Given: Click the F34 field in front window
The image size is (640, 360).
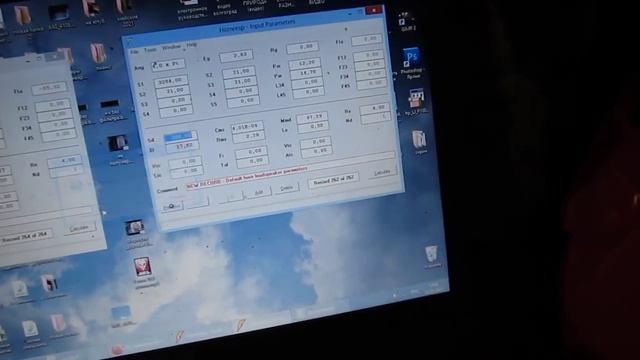Looking at the screenshot, I should pyautogui.click(x=371, y=74).
